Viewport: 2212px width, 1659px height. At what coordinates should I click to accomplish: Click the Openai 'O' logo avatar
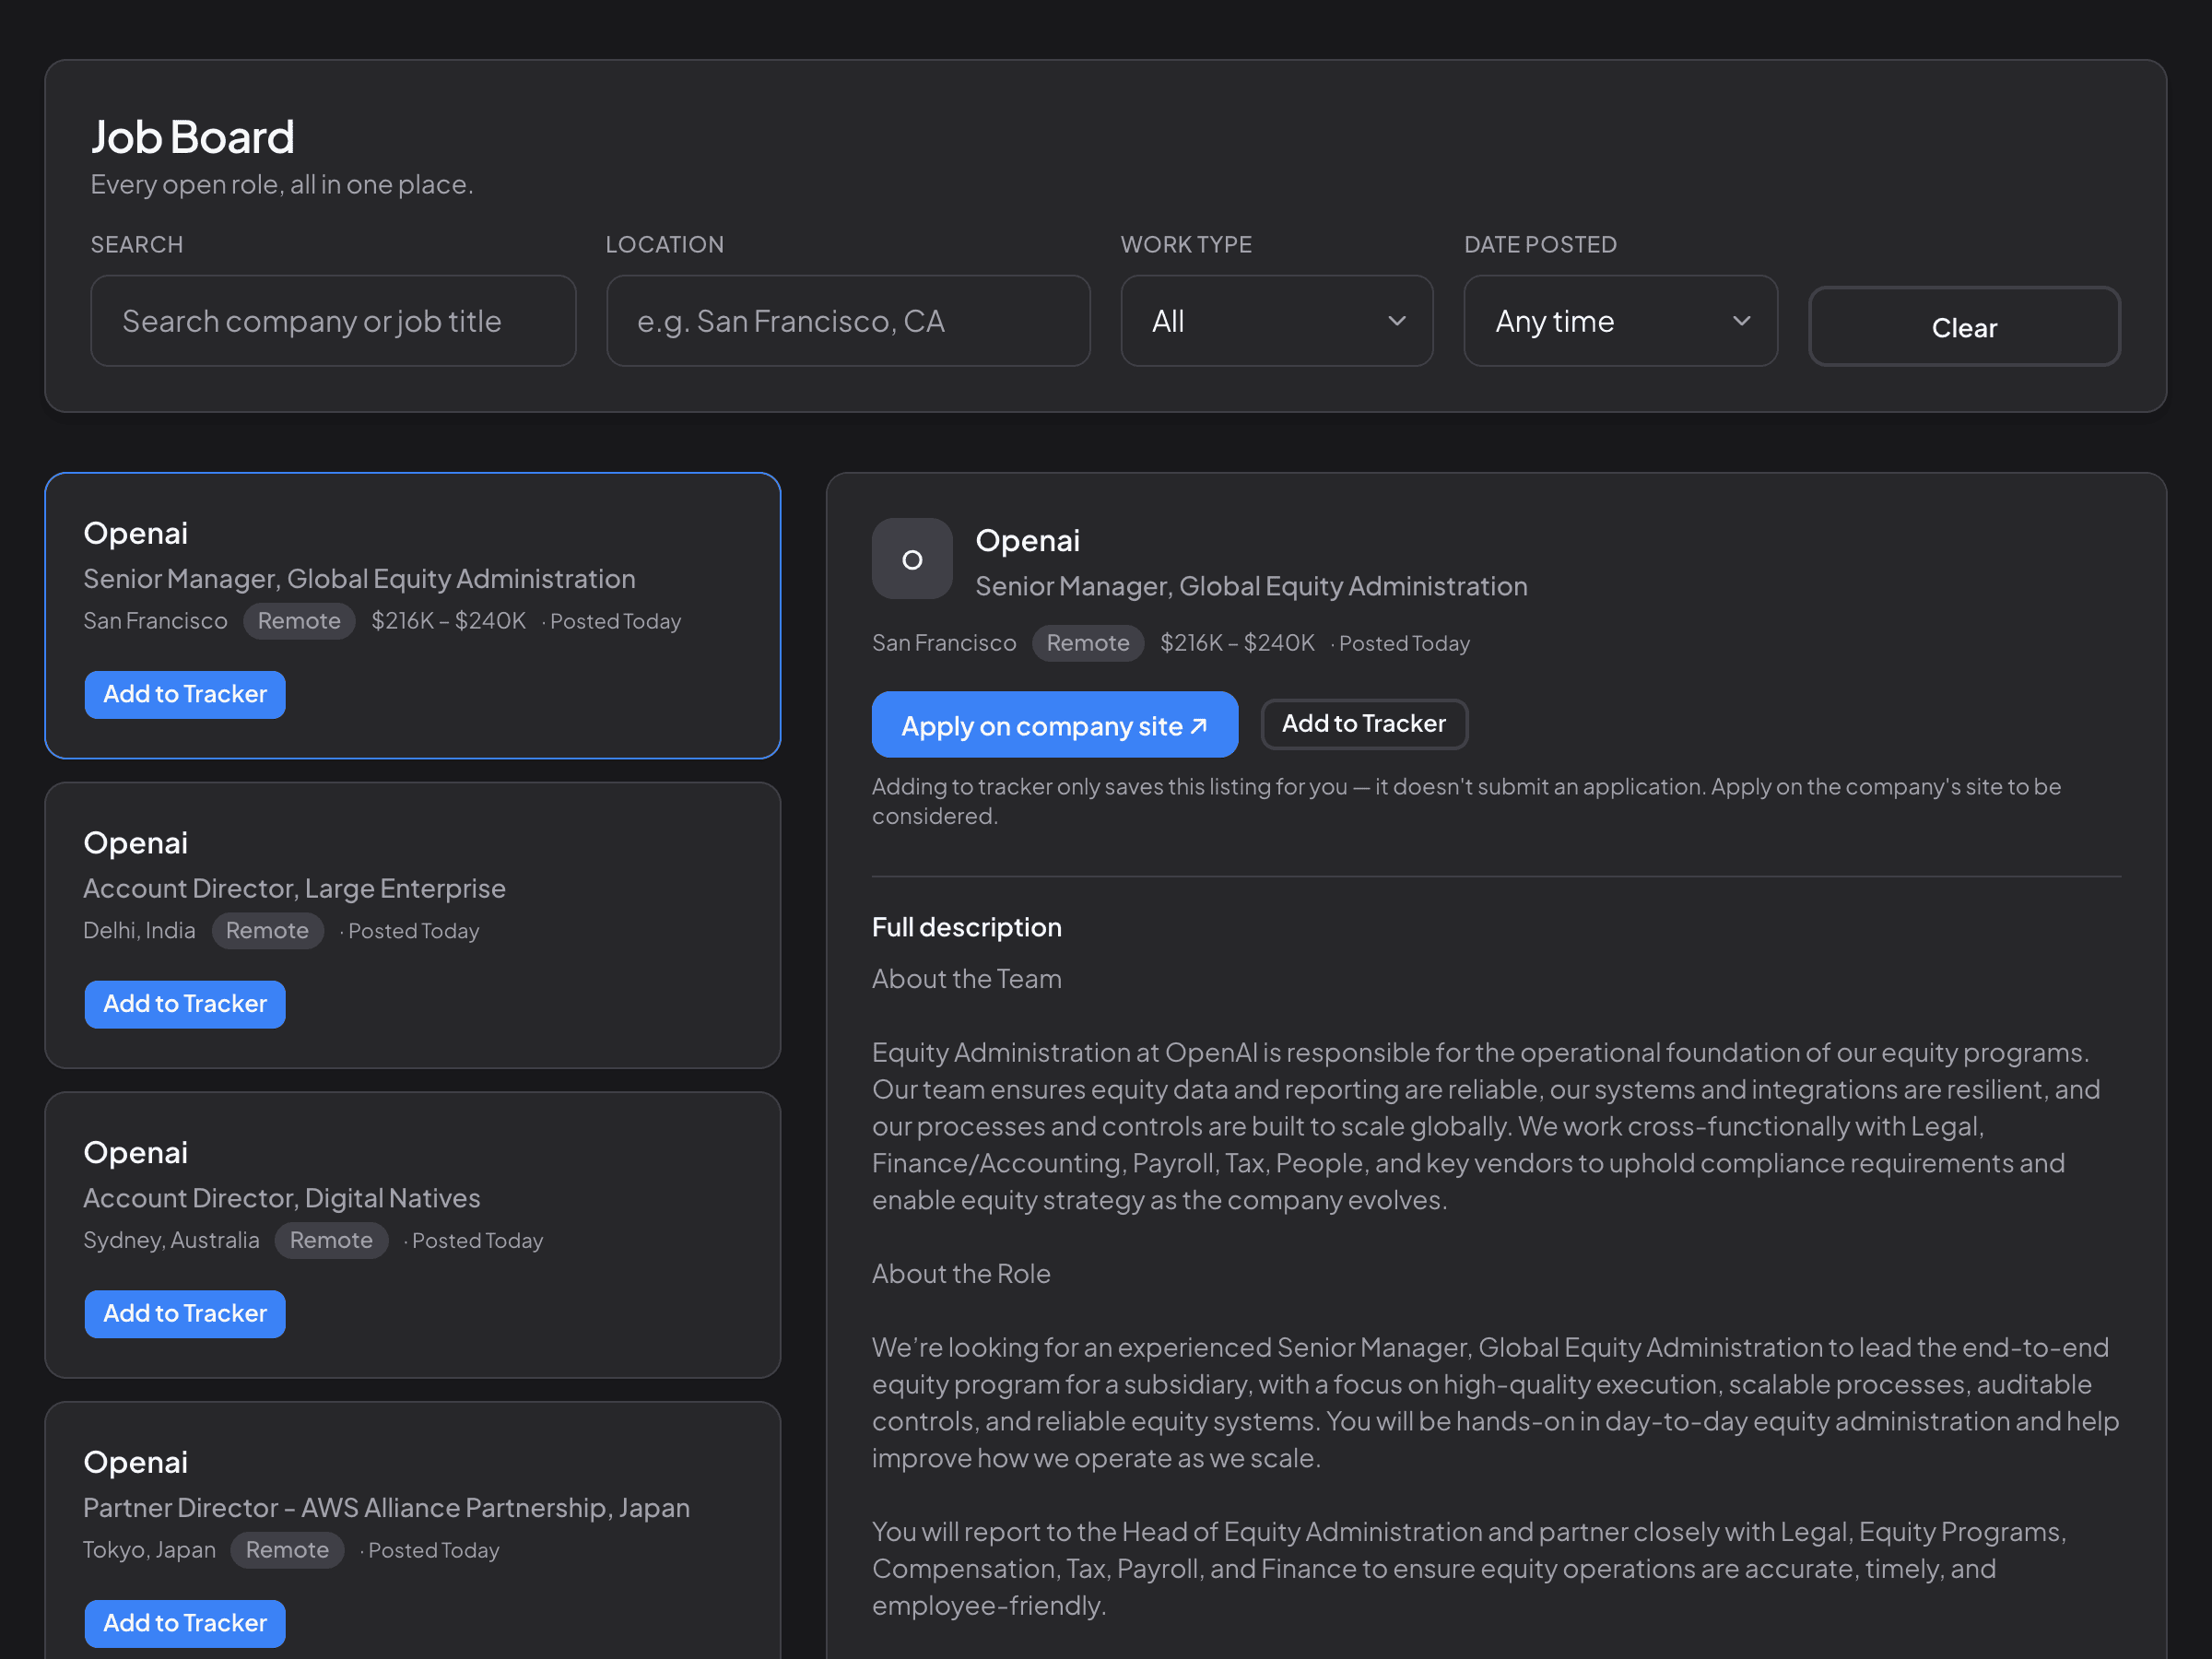click(911, 559)
